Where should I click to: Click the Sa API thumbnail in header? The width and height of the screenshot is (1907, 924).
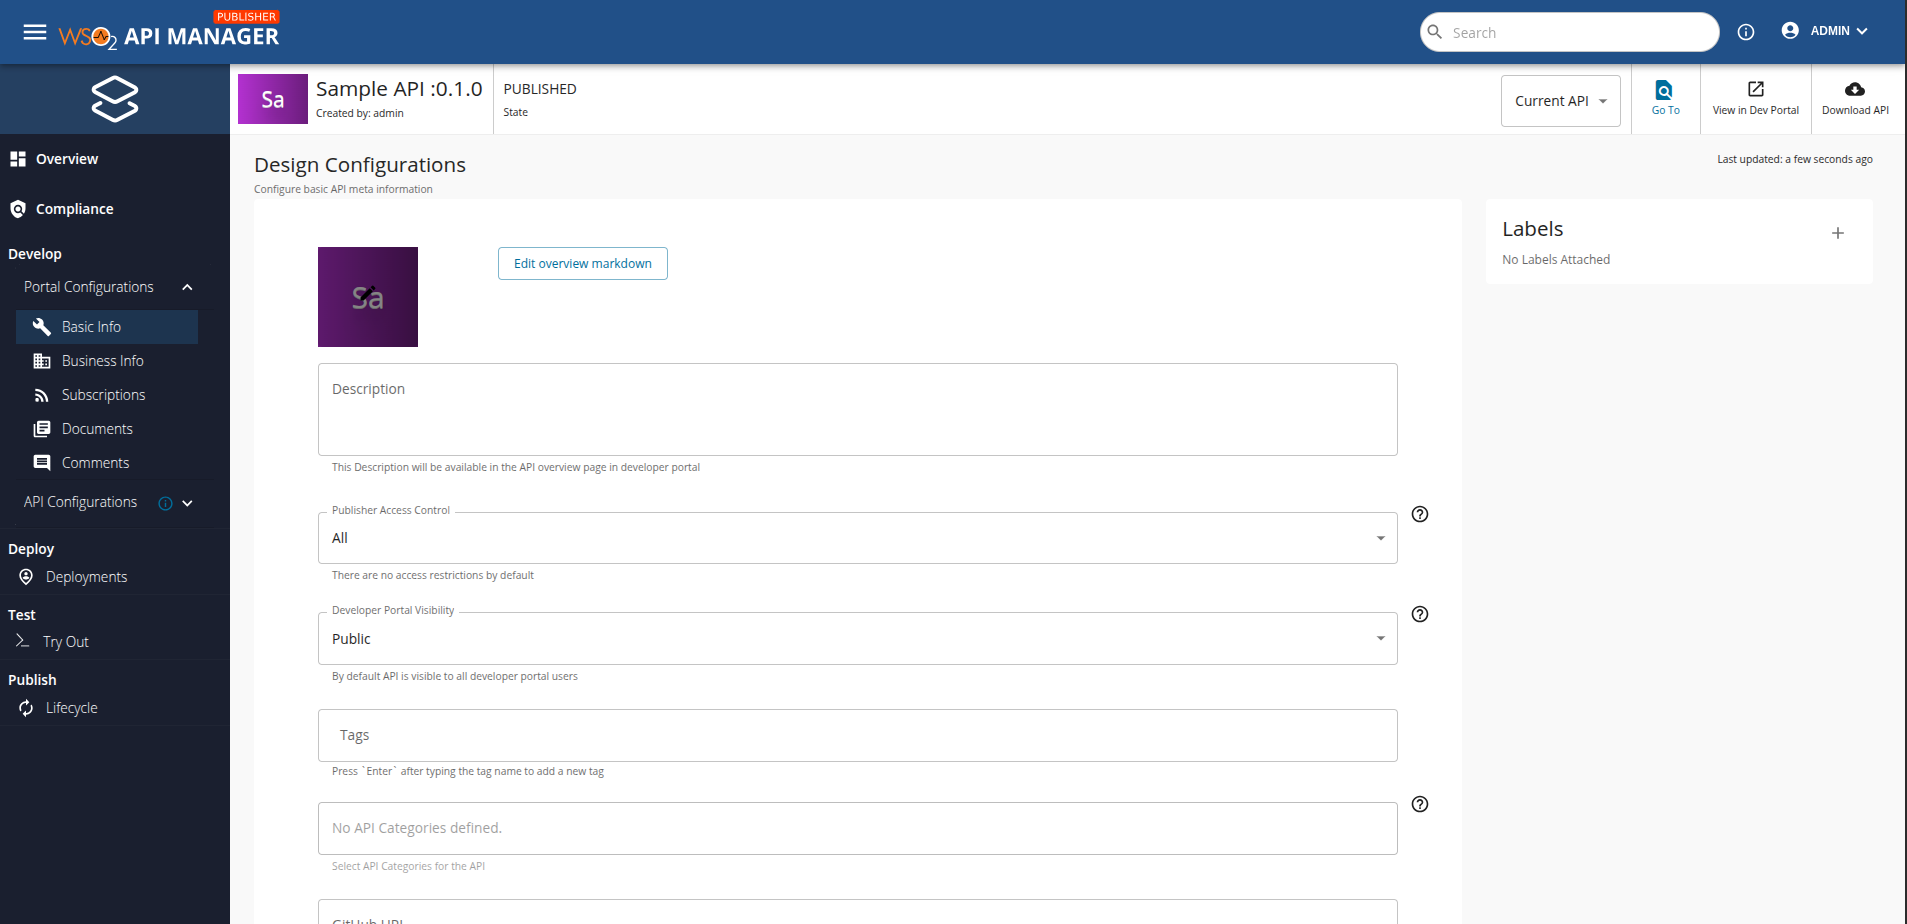(273, 99)
